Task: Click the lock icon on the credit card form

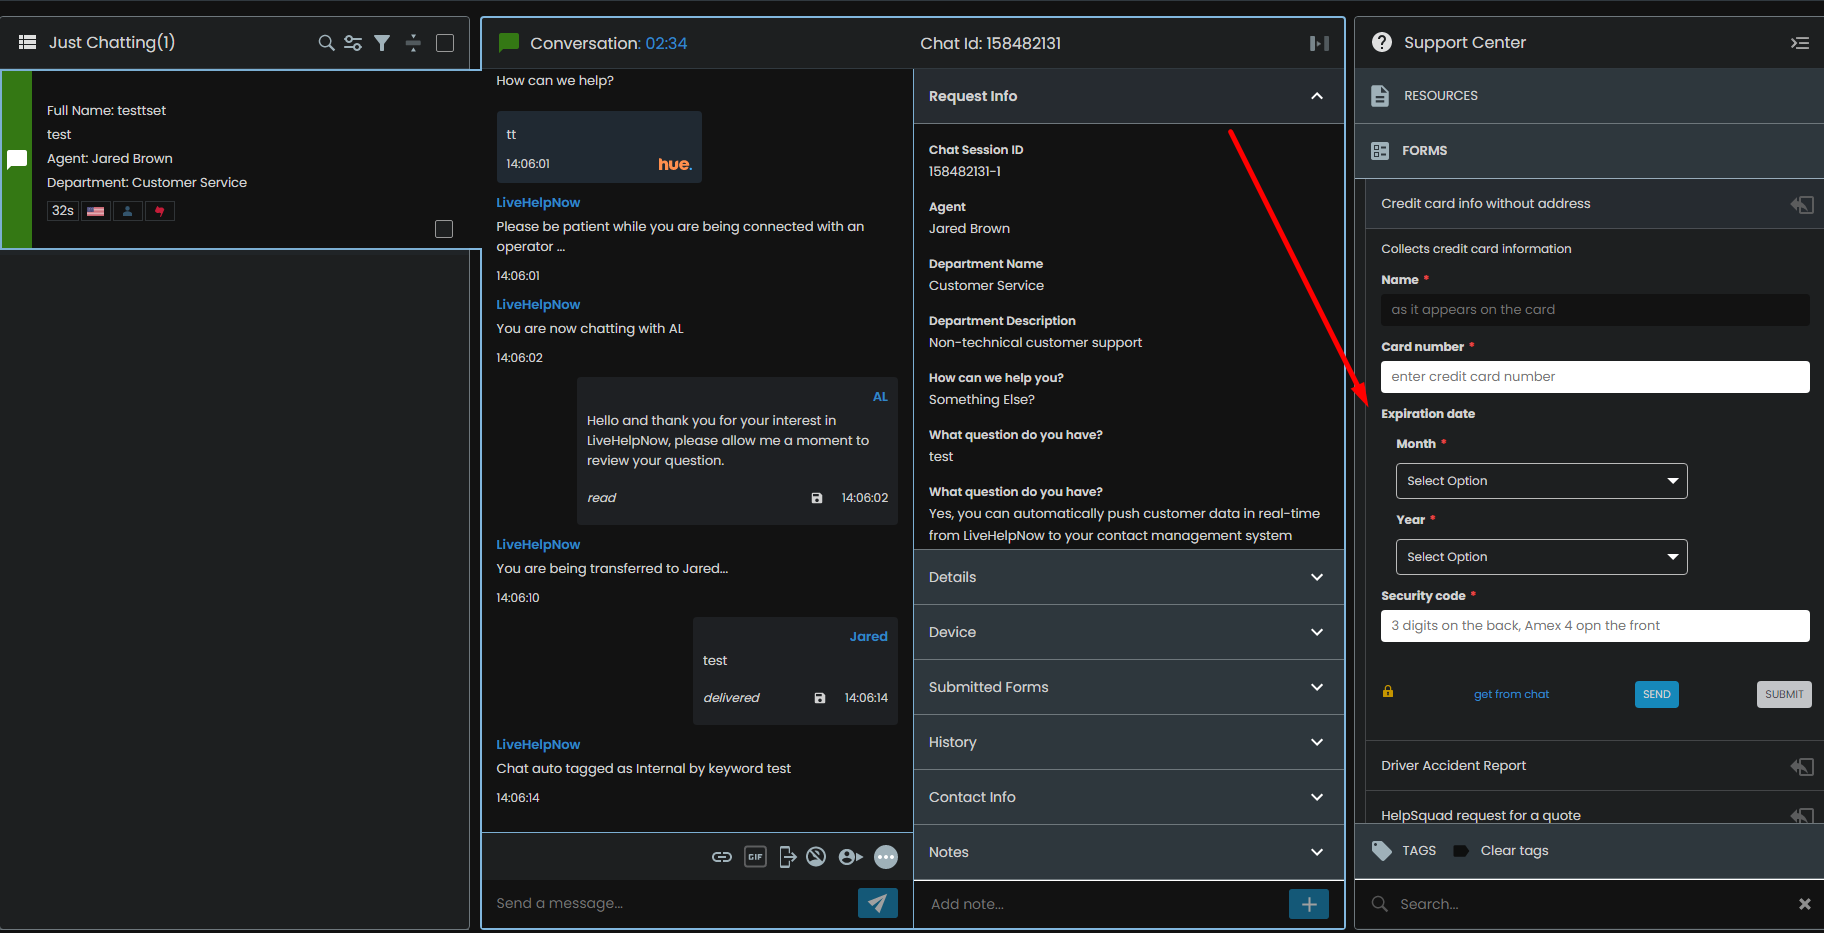Action: point(1387,691)
